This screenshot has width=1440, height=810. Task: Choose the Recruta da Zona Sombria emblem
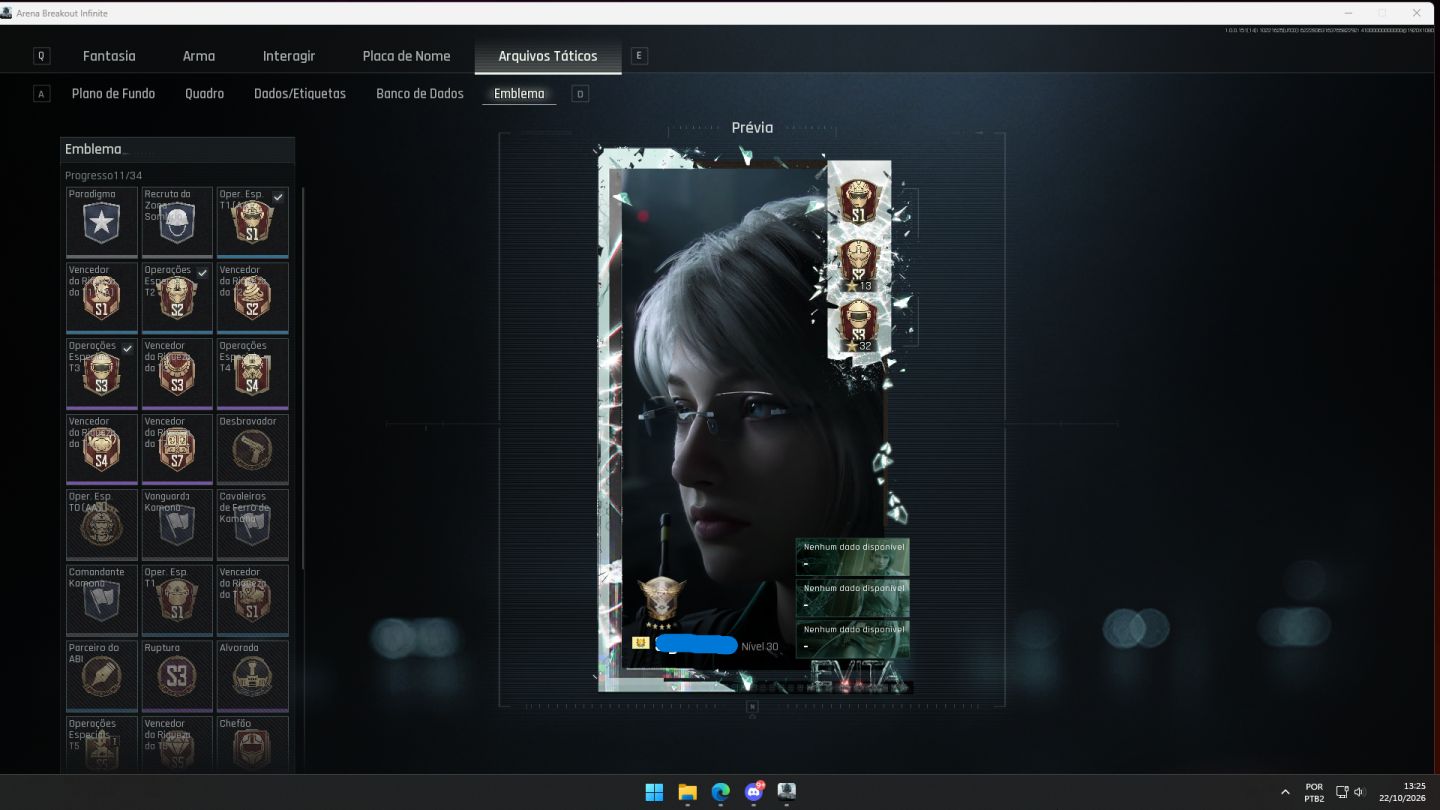177,222
